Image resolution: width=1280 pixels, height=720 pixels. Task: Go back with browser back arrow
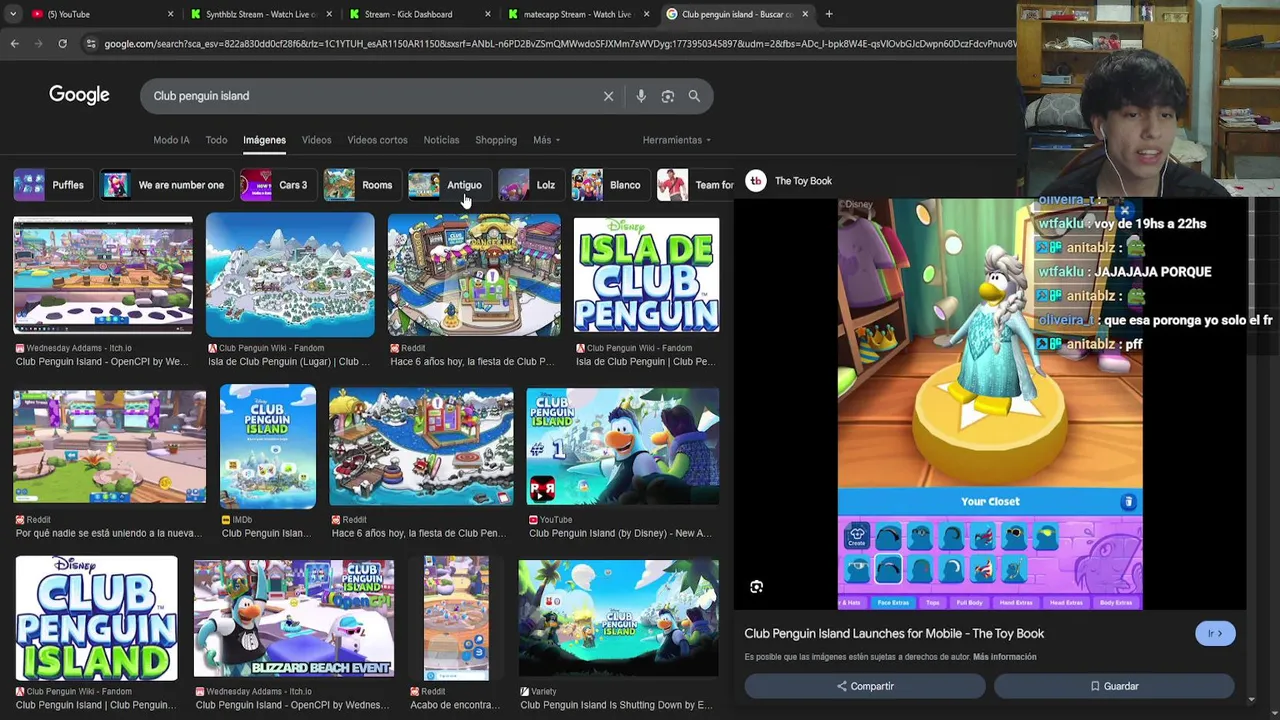(x=14, y=43)
